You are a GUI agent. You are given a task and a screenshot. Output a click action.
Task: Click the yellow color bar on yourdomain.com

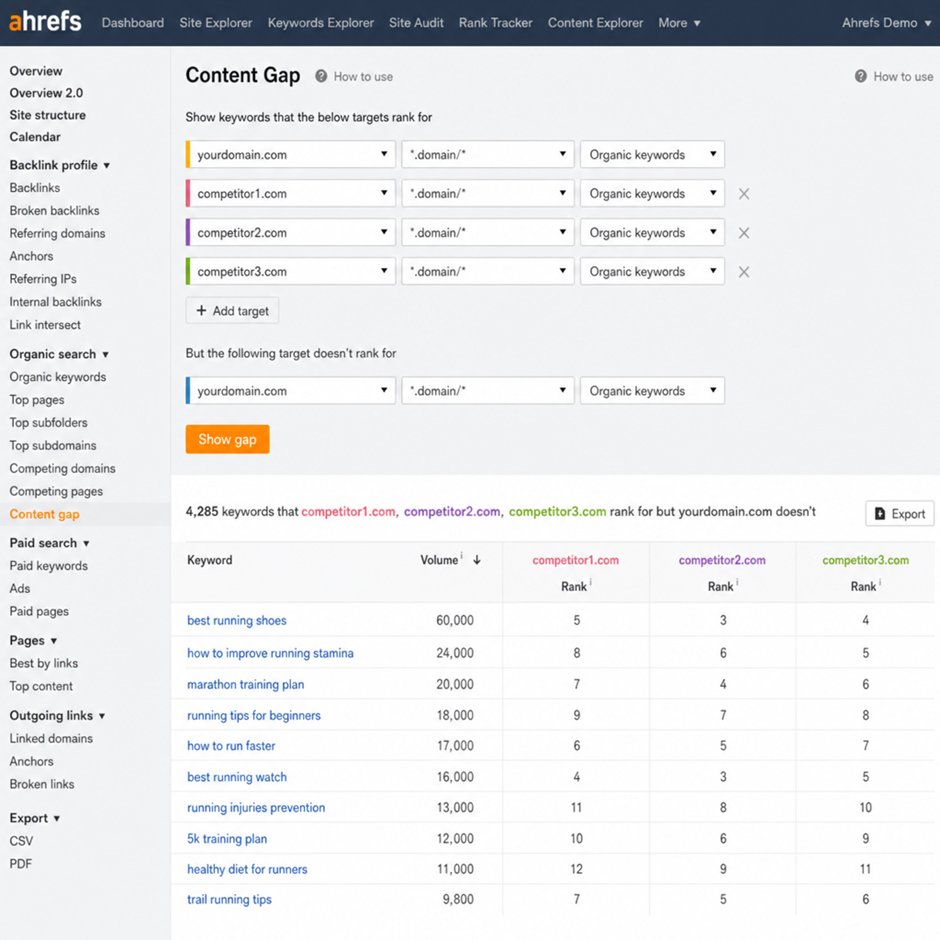tap(188, 155)
